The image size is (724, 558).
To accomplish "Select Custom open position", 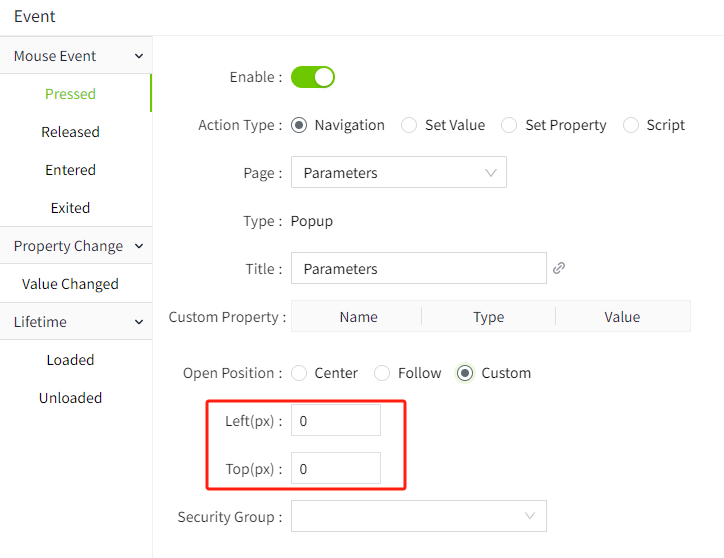I will click(x=465, y=373).
